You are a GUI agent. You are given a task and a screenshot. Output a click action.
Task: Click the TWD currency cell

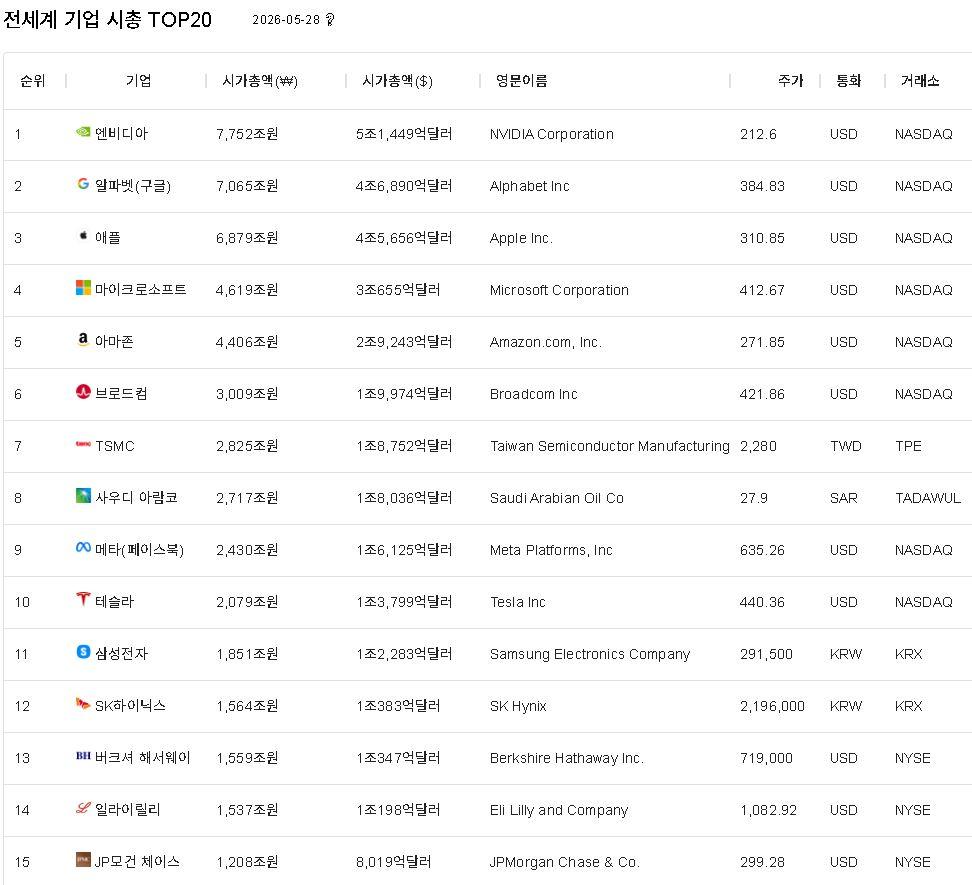846,446
